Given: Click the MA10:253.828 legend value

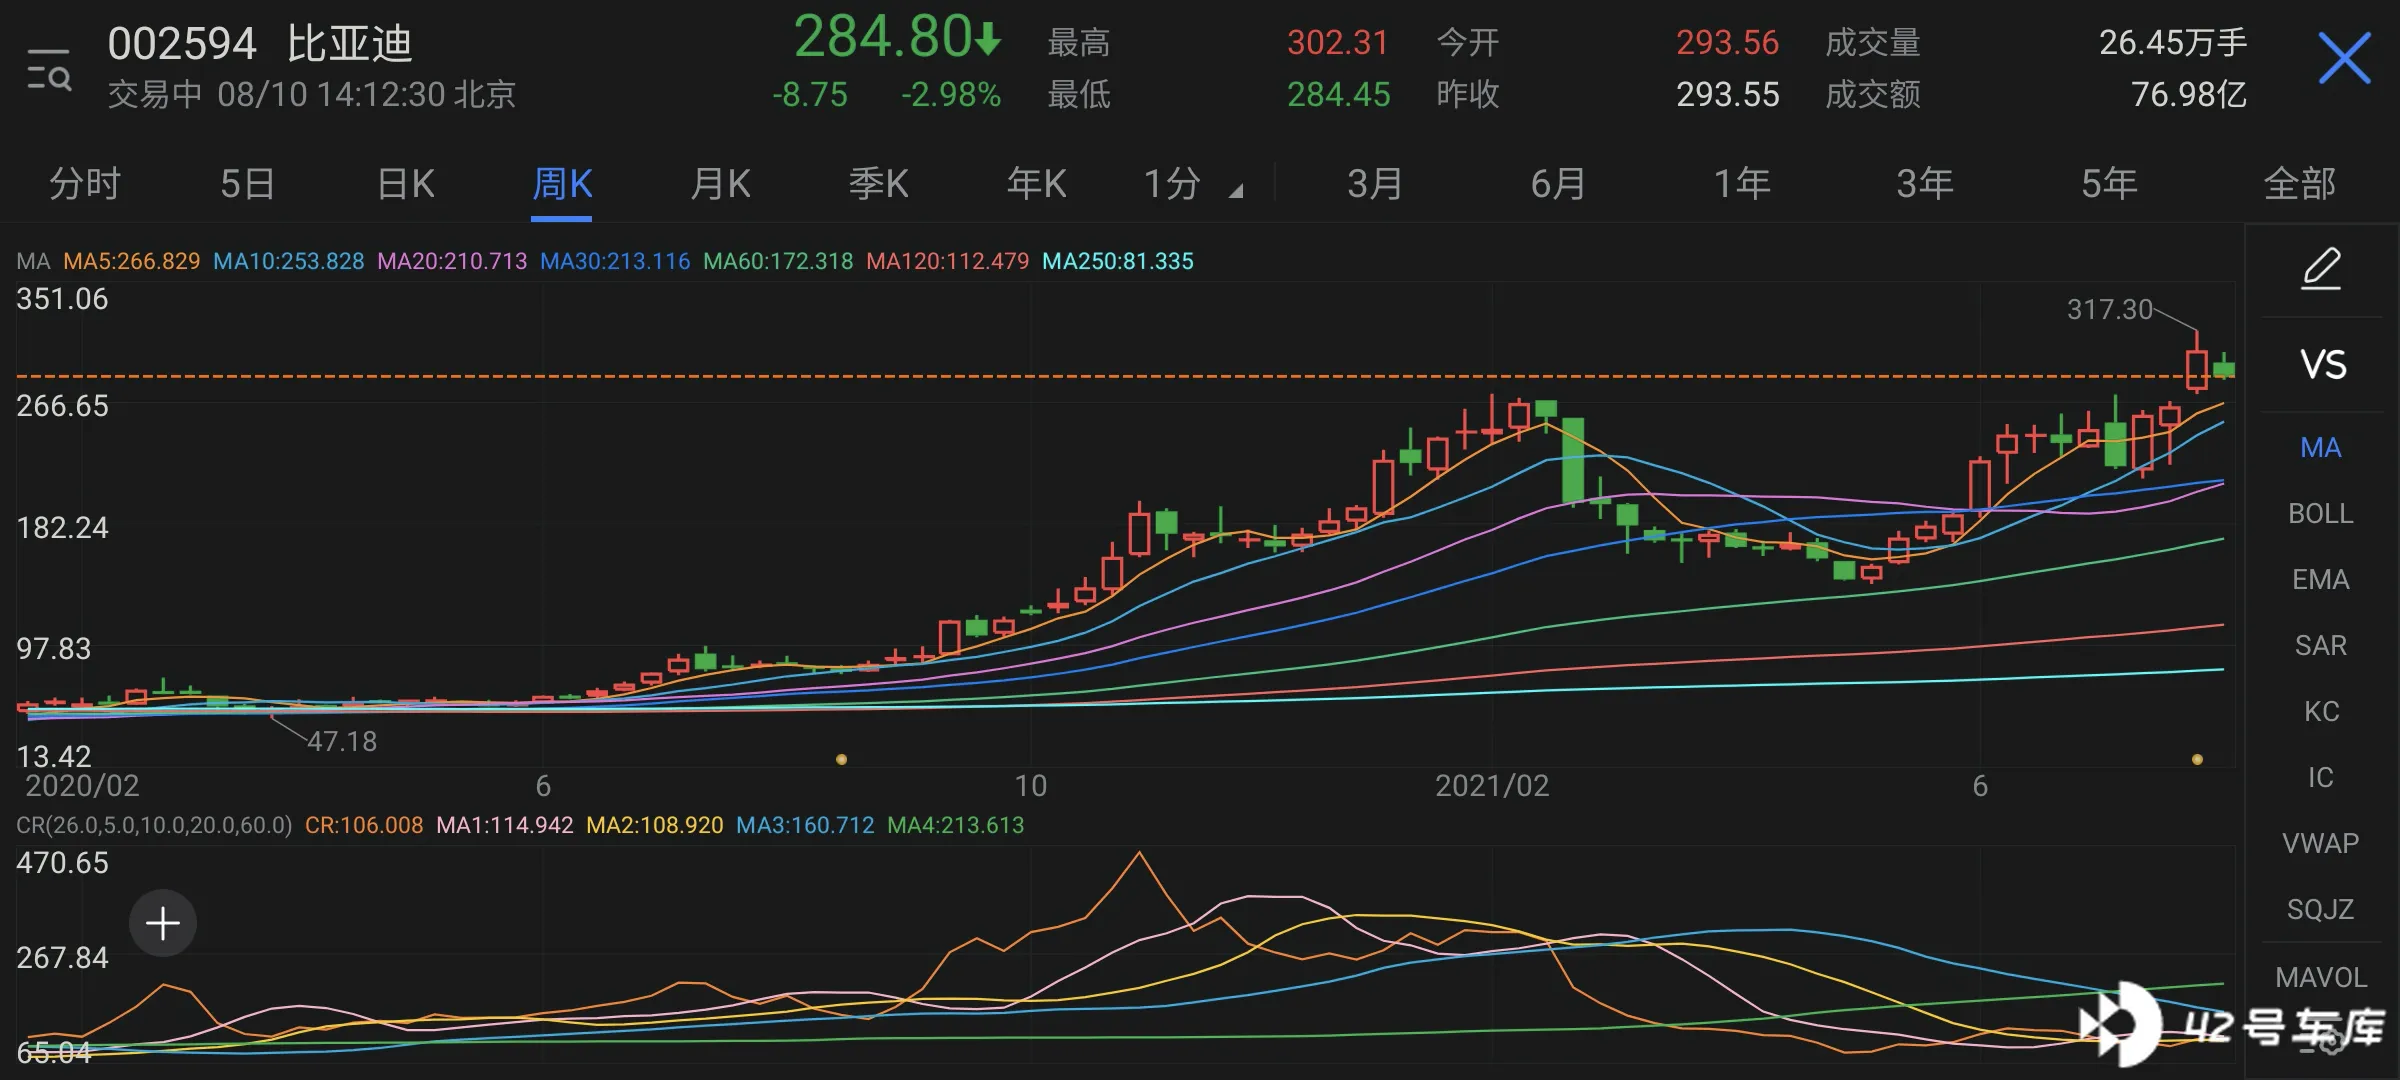Looking at the screenshot, I should point(289,261).
